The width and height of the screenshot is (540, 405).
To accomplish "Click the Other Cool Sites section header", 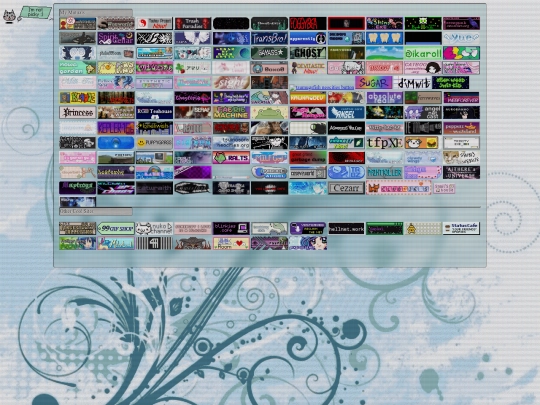I will tap(96, 211).
